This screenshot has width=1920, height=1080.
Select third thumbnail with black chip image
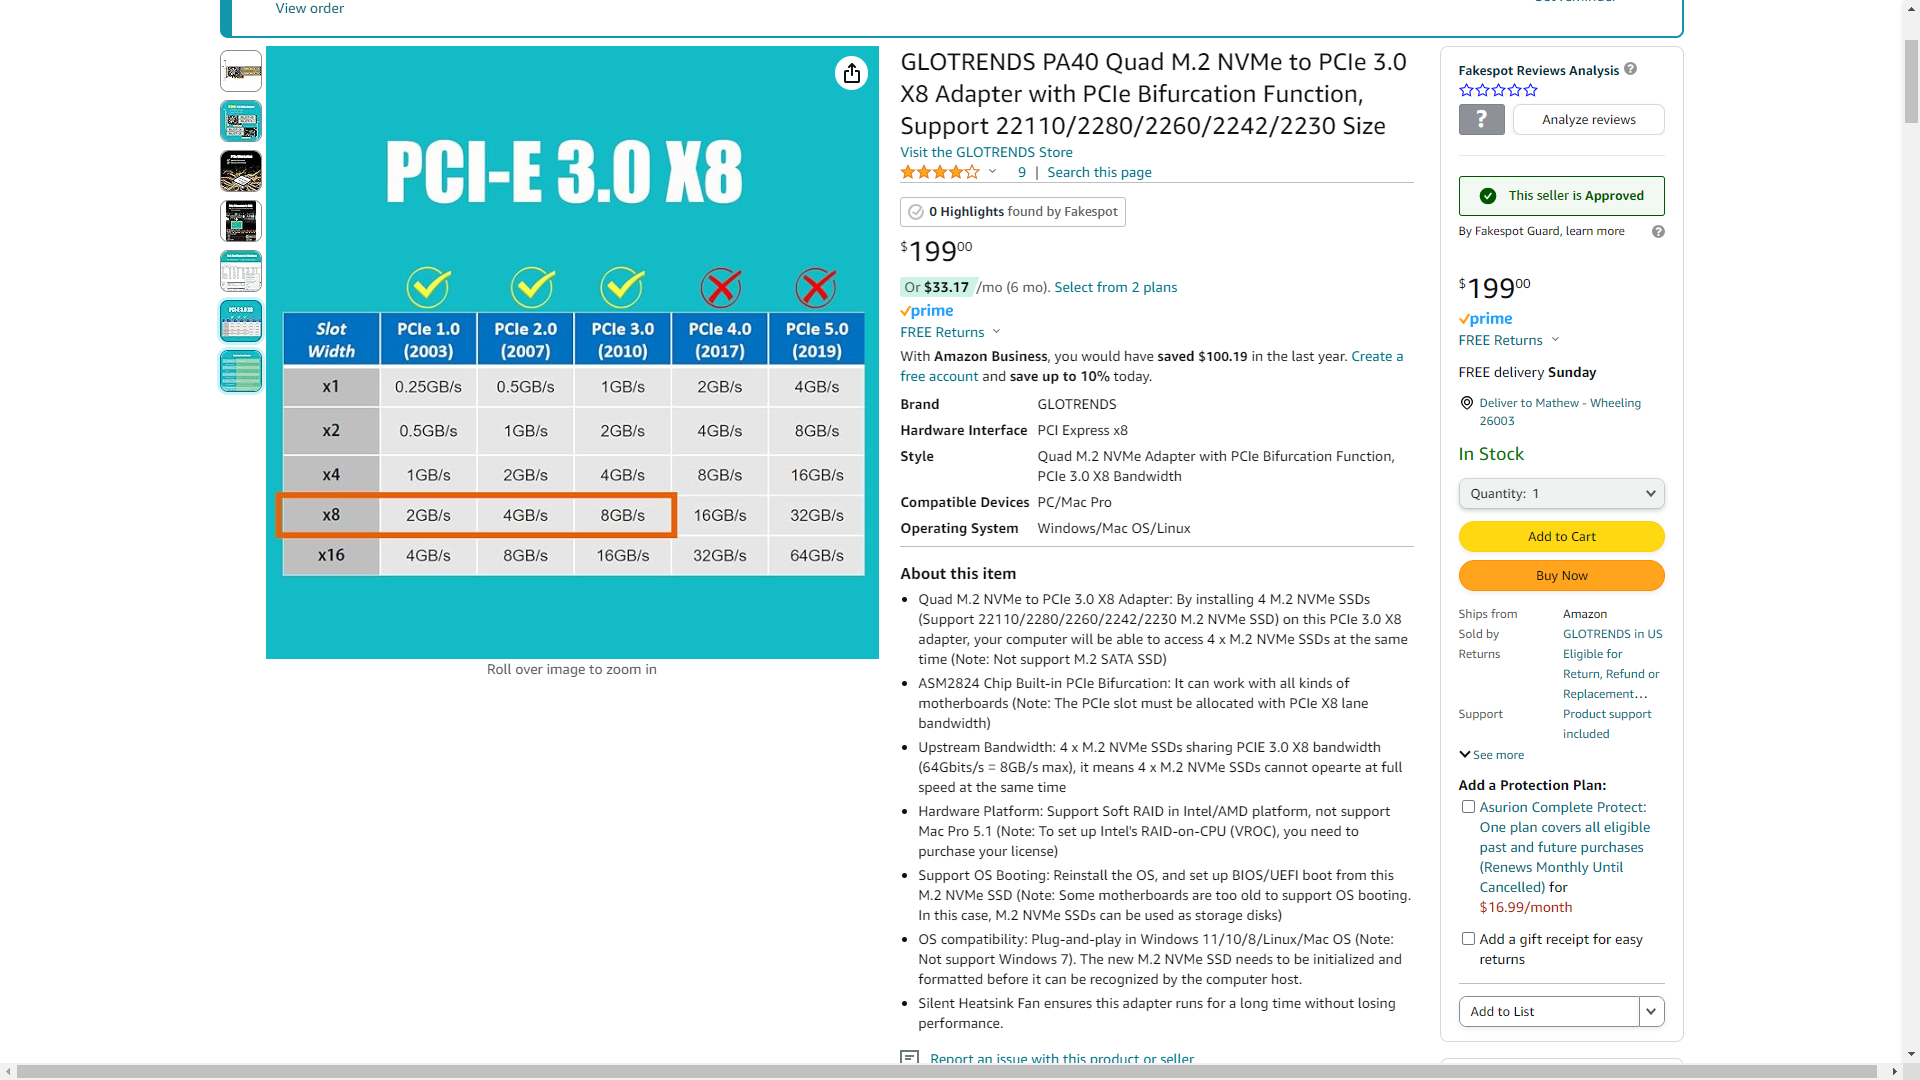point(241,171)
